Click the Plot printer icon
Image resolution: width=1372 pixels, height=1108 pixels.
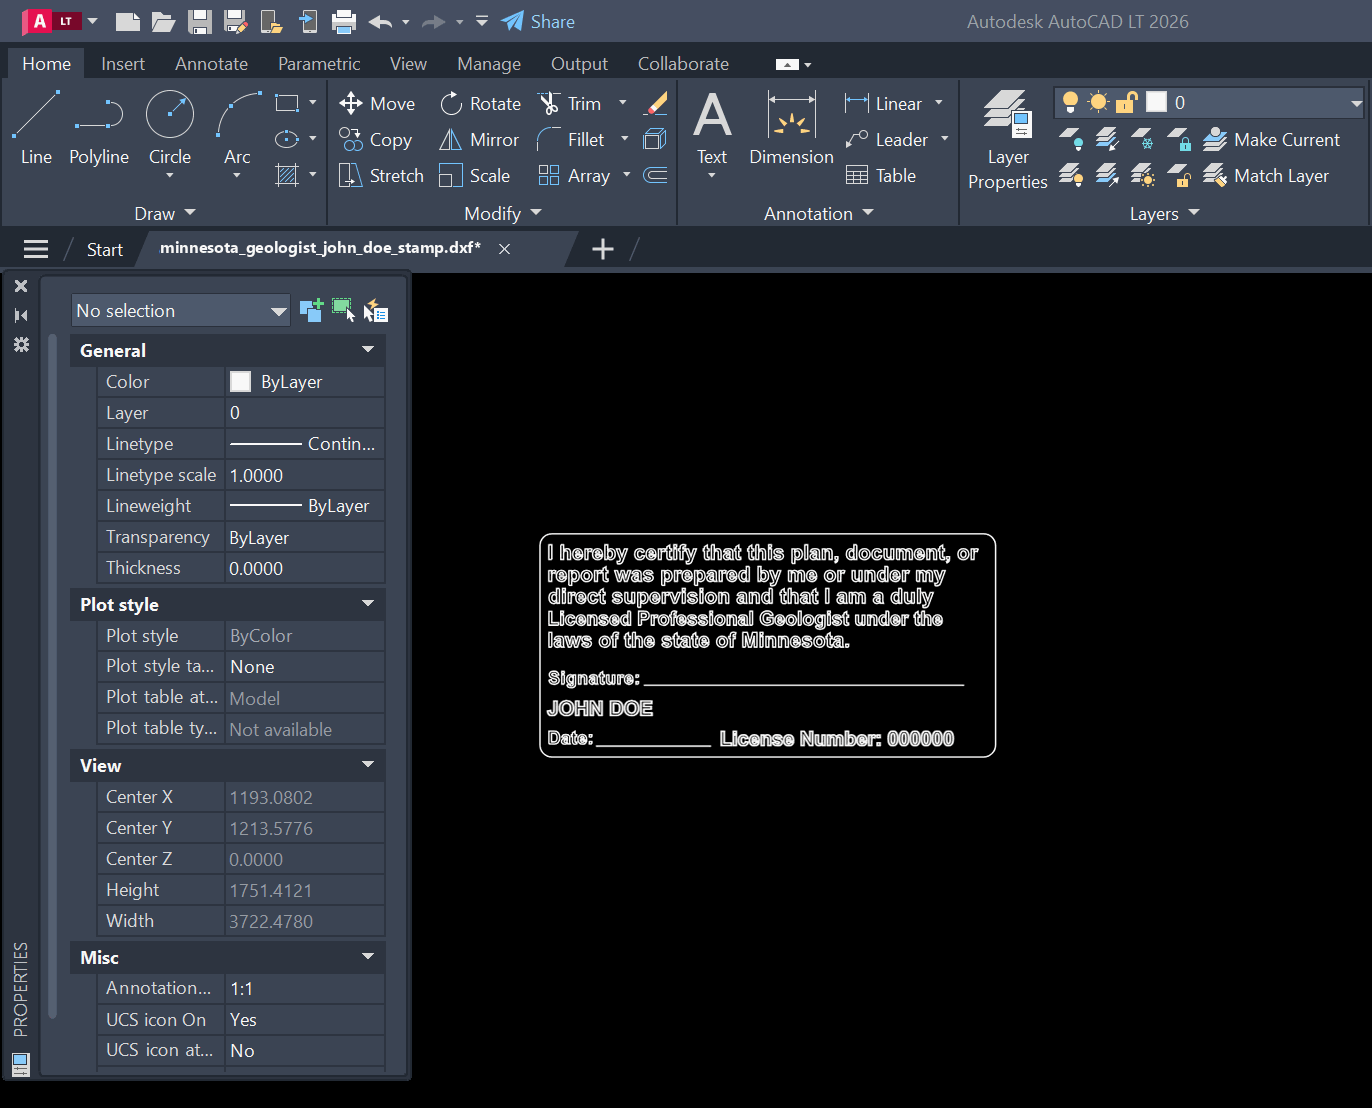[x=344, y=21]
